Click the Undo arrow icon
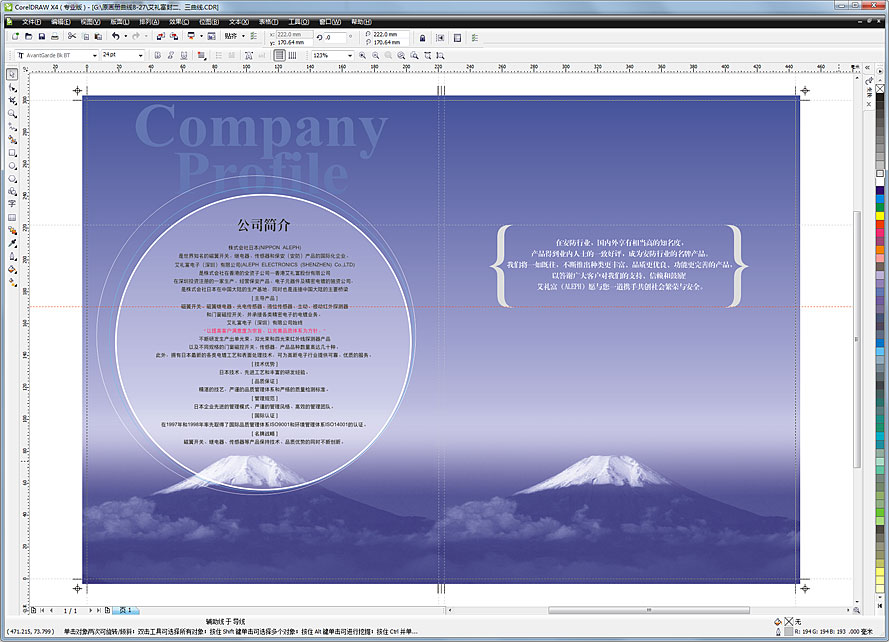 click(116, 37)
